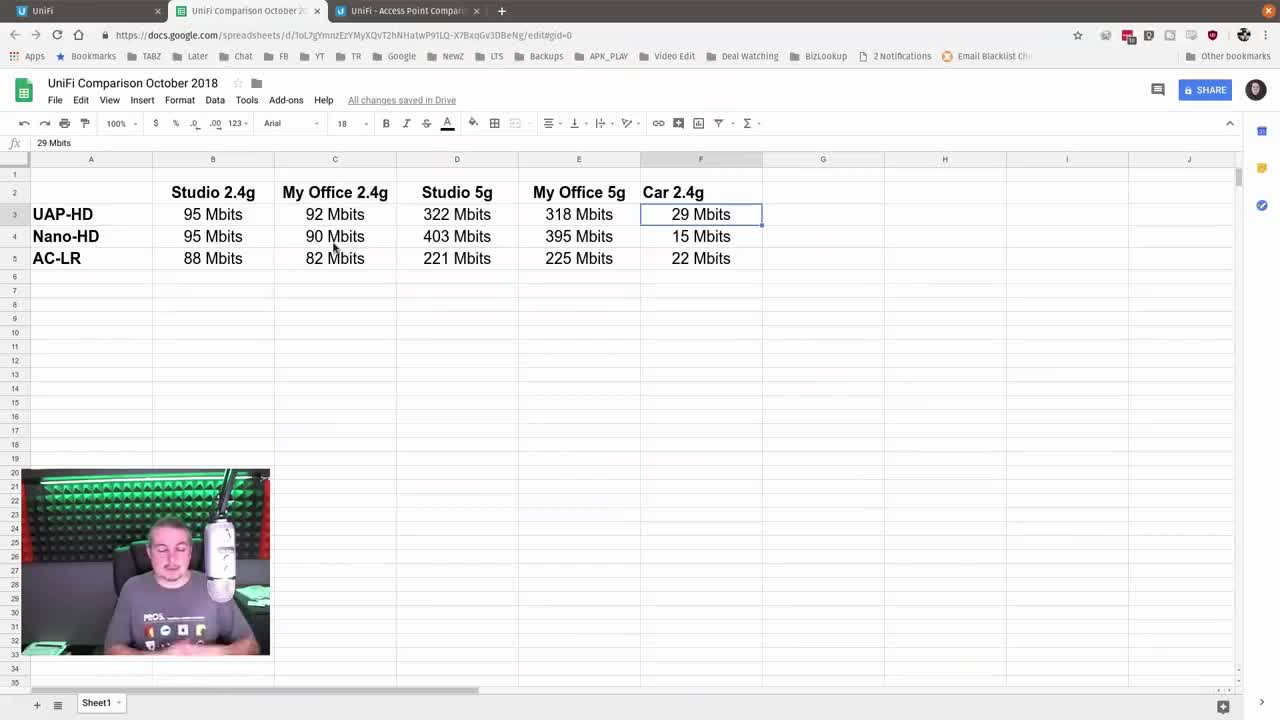
Task: Open the all sheets list
Action: pos(58,705)
